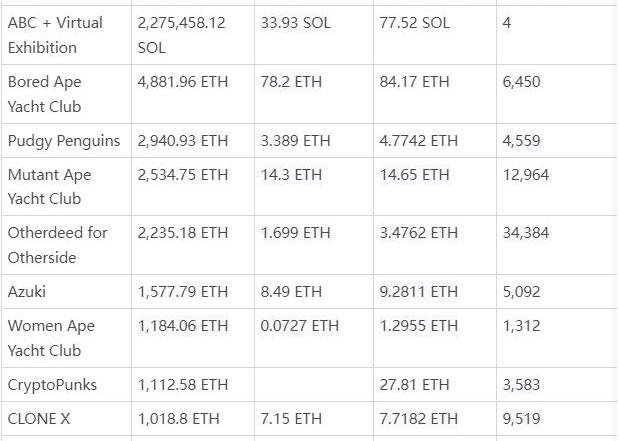Click the Pudgy Penguins collection name
Viewport: 619px width, 441px height.
pos(63,141)
